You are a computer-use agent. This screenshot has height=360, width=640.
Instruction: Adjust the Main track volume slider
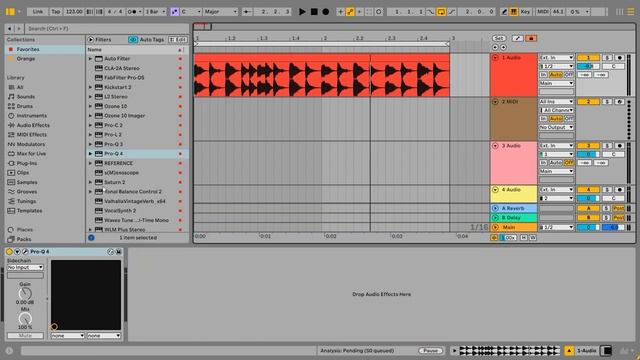[588, 227]
